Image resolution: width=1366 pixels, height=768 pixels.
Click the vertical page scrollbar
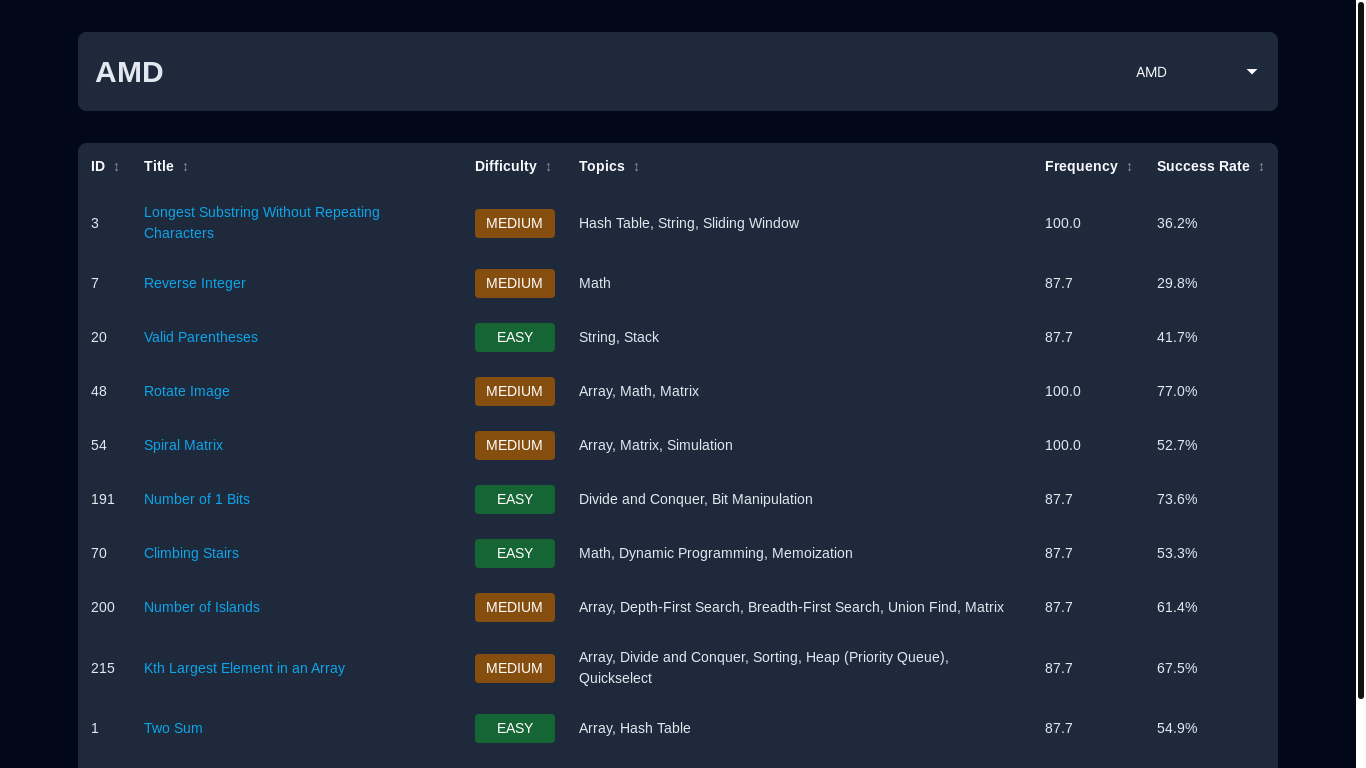tap(1360, 350)
